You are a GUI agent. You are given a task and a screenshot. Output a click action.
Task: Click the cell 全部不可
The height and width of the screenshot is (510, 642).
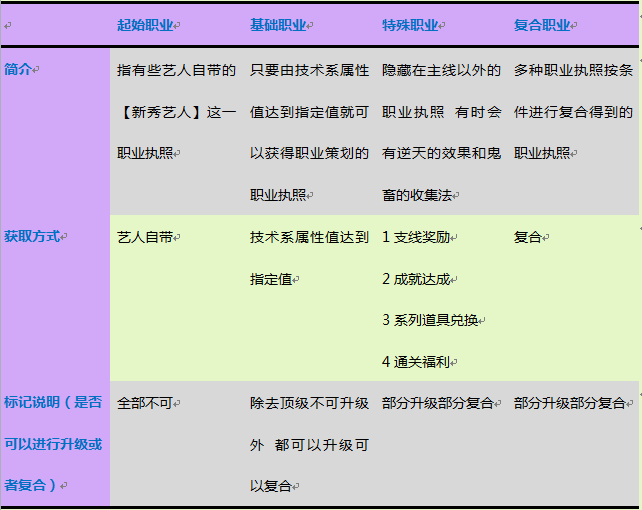[x=145, y=404]
